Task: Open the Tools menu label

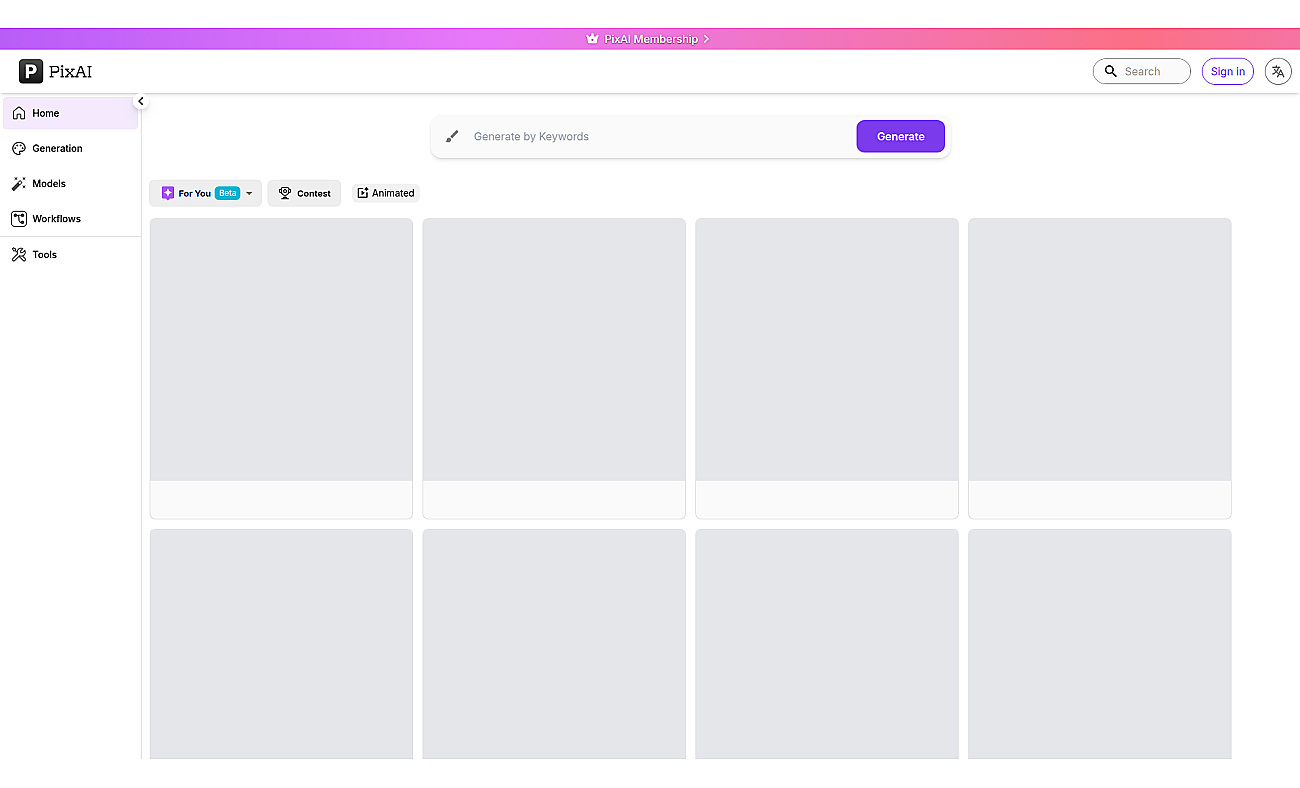Action: coord(45,254)
